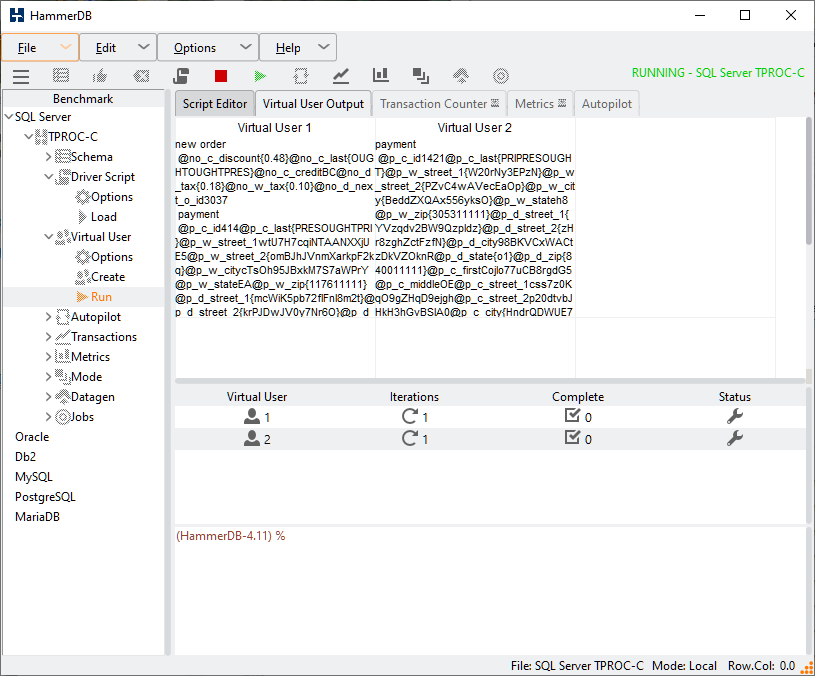Stop the run with red square

tap(221, 76)
